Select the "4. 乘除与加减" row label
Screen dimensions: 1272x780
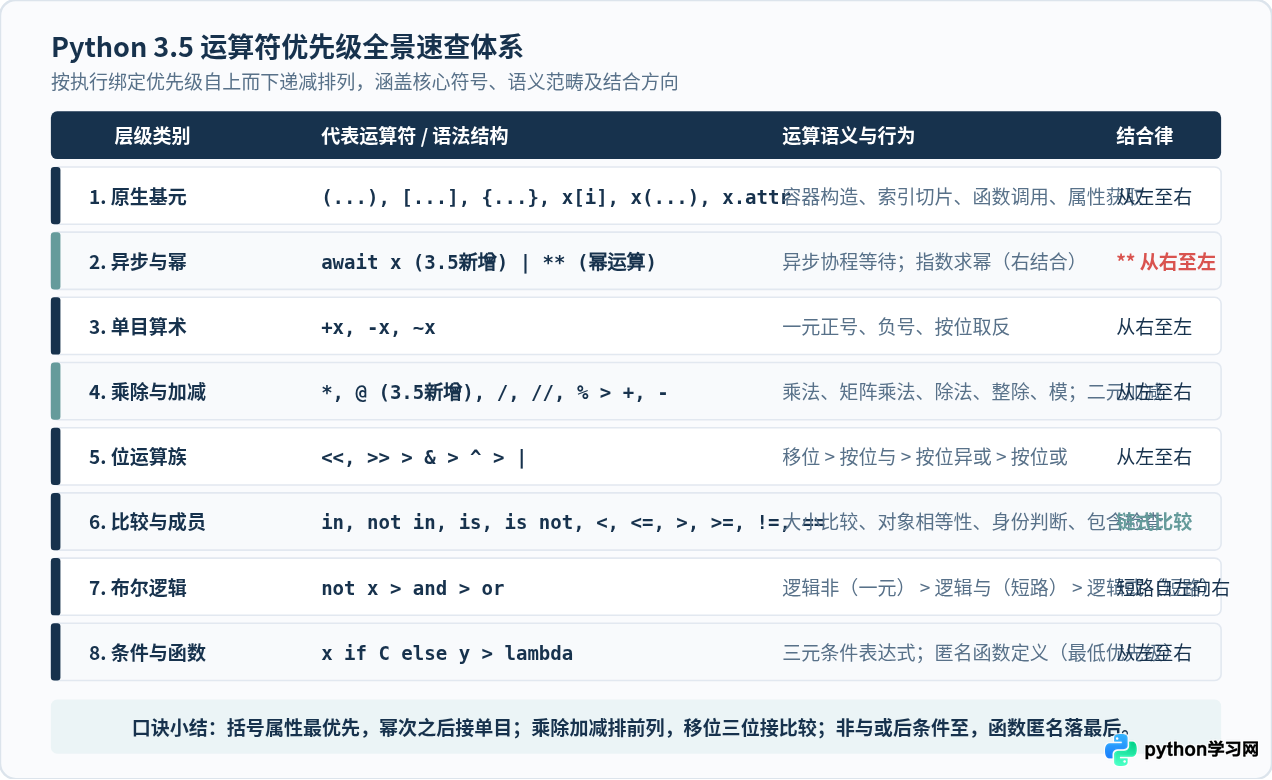147,392
